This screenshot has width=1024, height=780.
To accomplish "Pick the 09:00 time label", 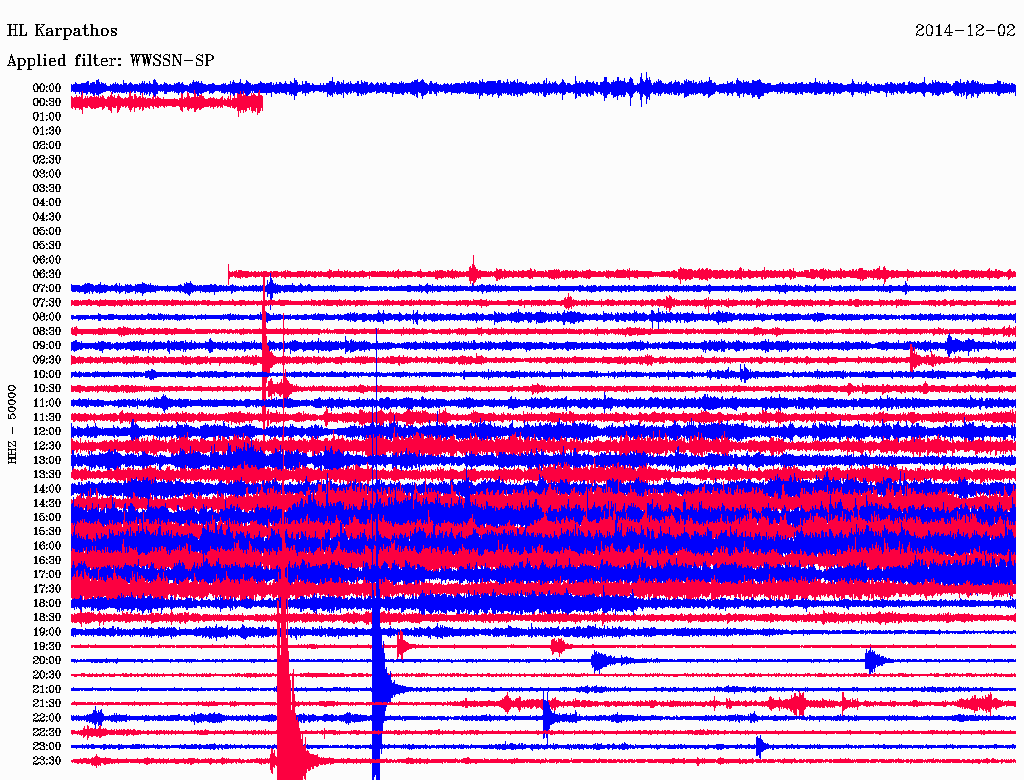I will pos(47,346).
